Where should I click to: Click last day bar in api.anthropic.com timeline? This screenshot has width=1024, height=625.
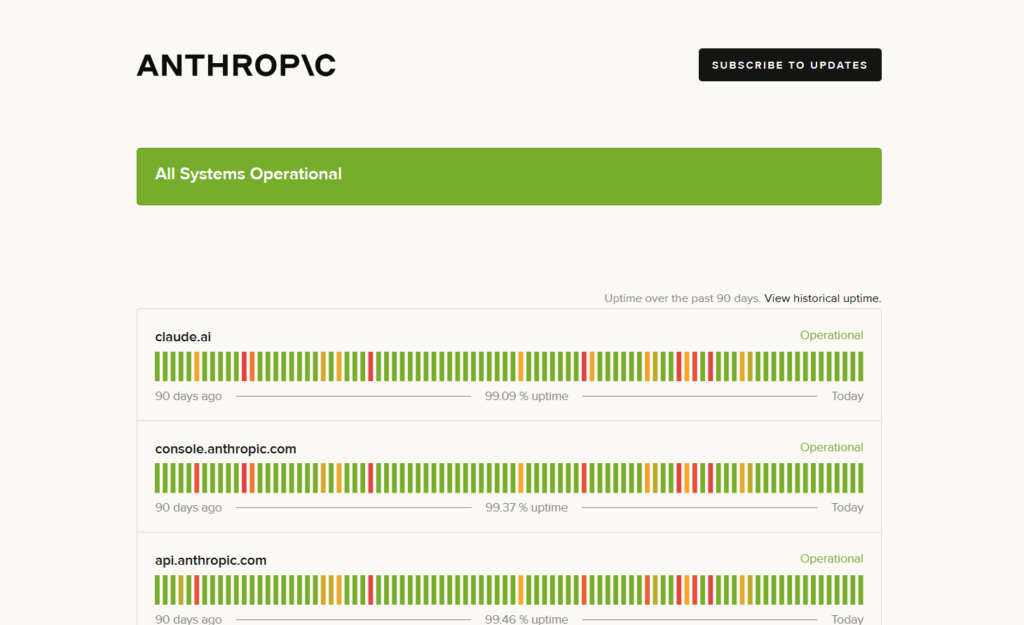point(860,590)
